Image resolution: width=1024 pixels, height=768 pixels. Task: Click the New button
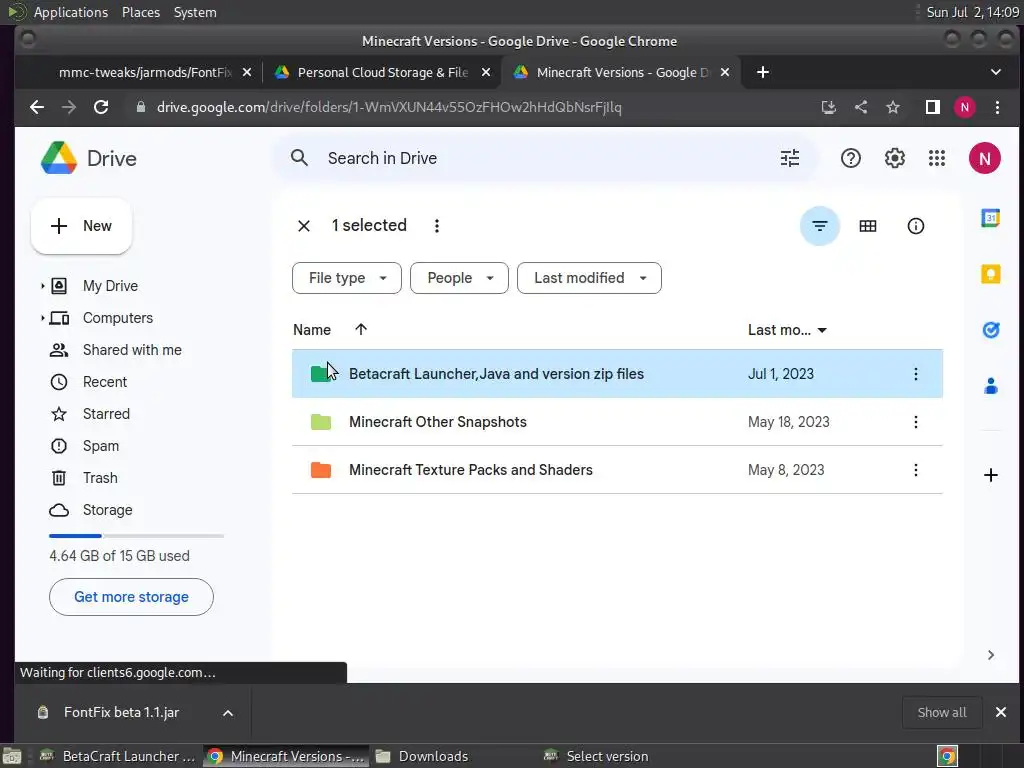coord(82,226)
